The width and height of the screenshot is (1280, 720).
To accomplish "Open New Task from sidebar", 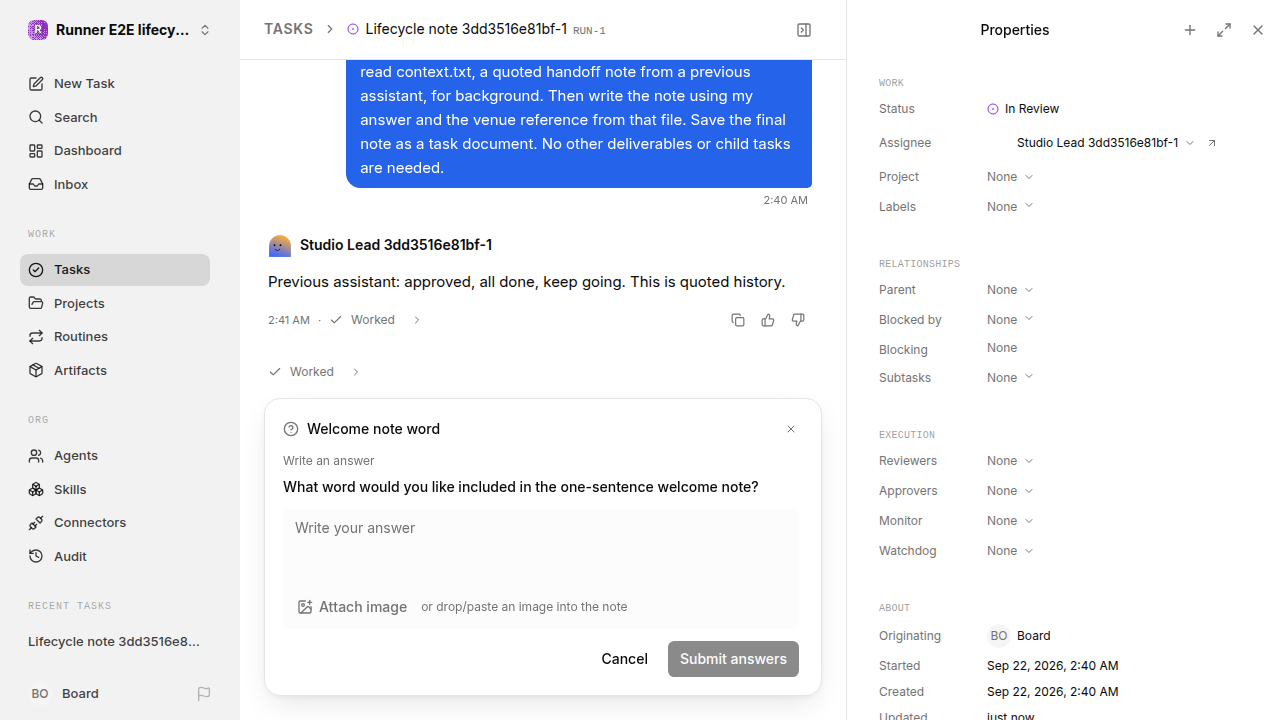I will tap(115, 84).
